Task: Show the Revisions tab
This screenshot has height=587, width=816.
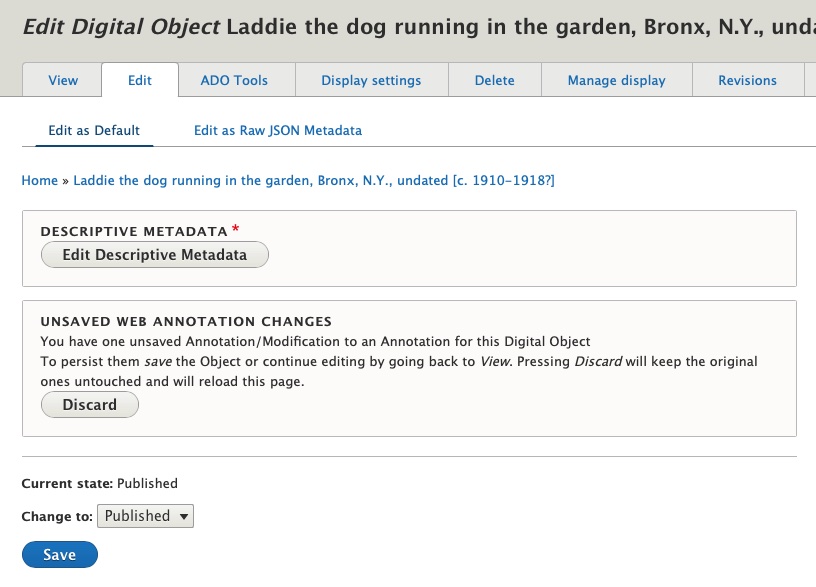Action: [747, 80]
